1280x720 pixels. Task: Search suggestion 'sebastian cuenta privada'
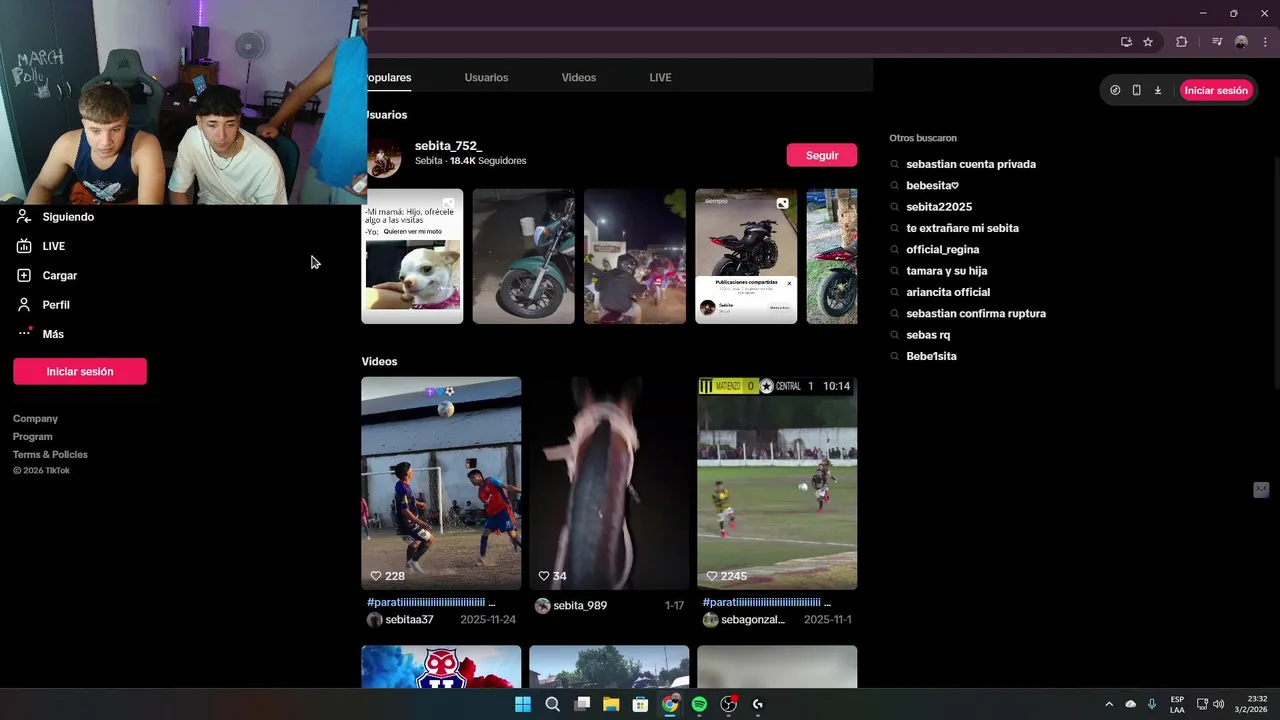(971, 164)
